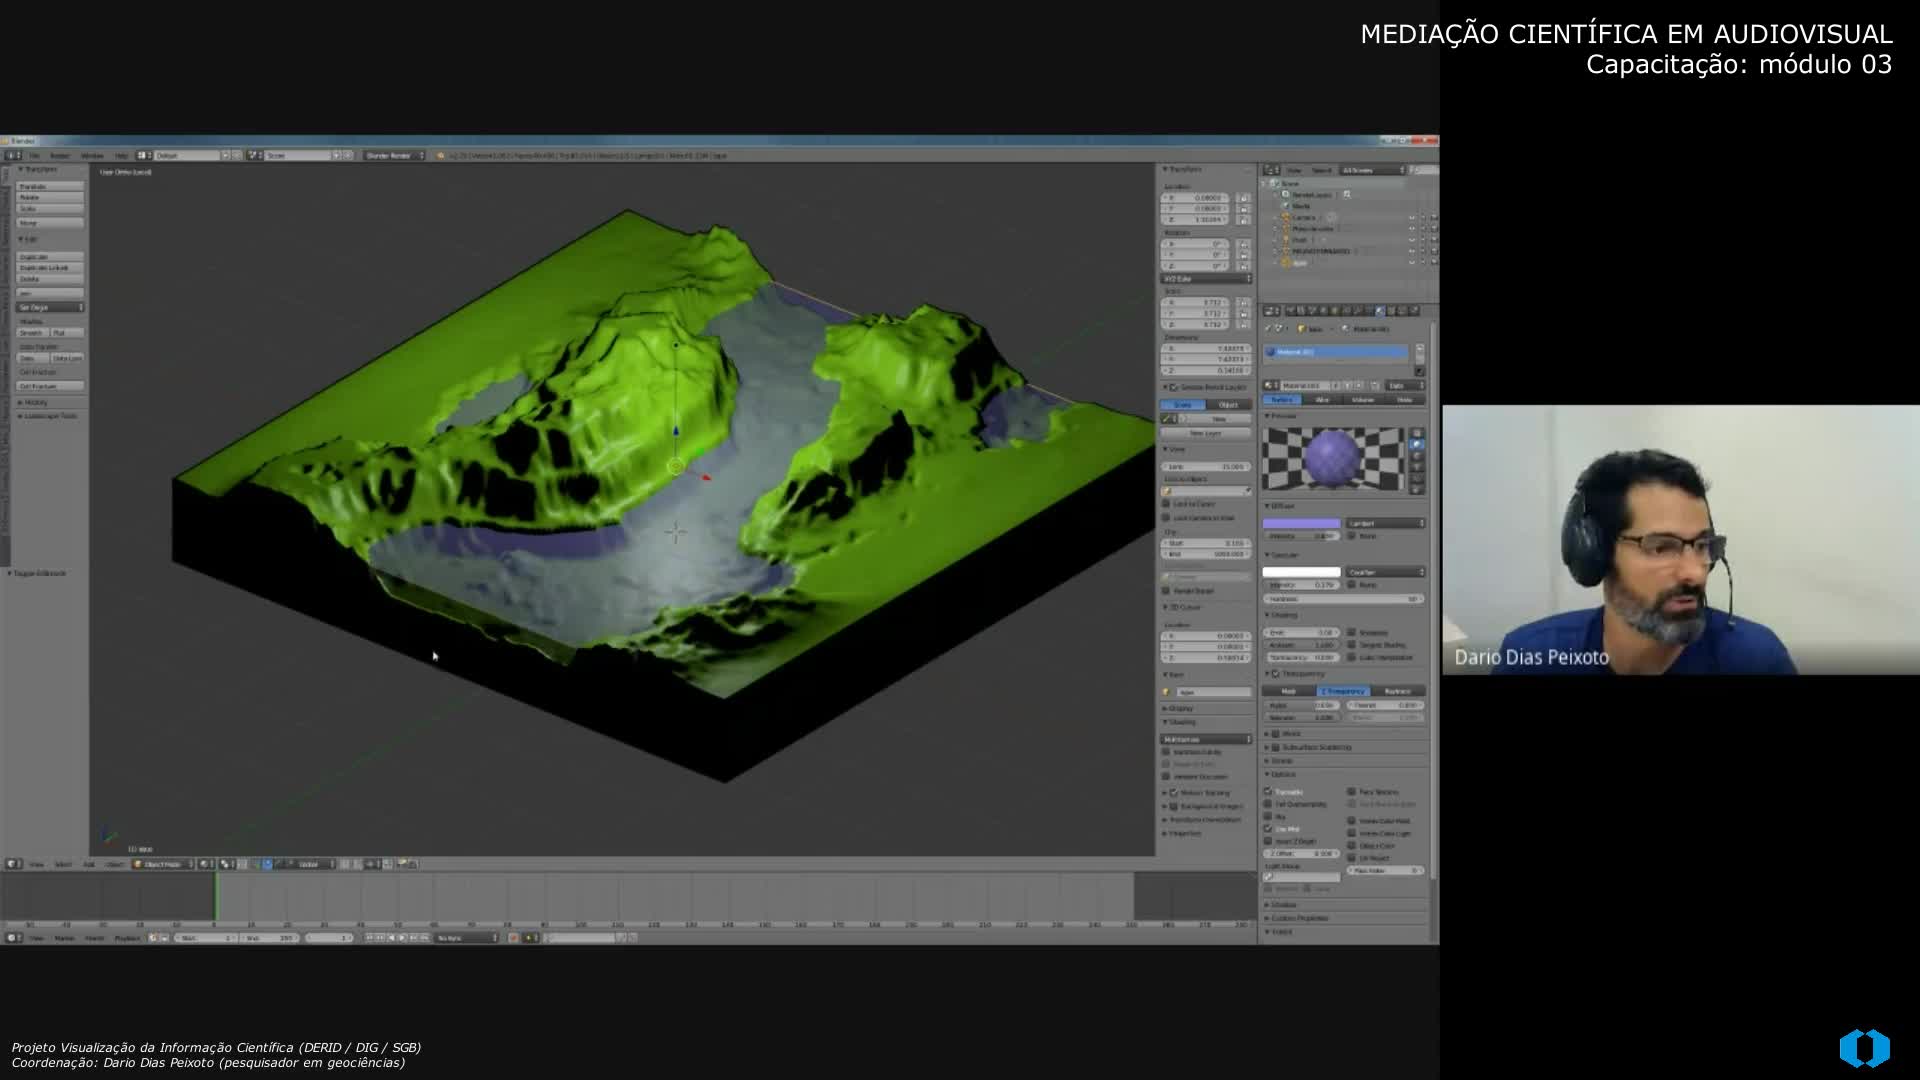This screenshot has width=1920, height=1080.
Task: Select the Surface material type tab
Action: [1283, 400]
